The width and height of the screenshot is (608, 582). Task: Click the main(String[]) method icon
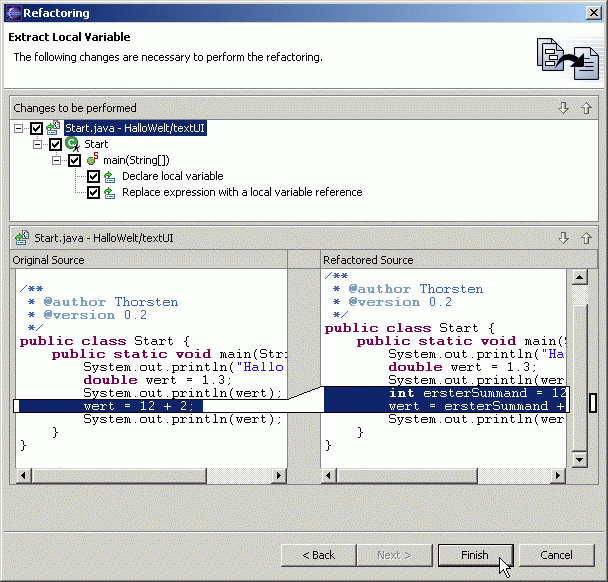tap(91, 160)
